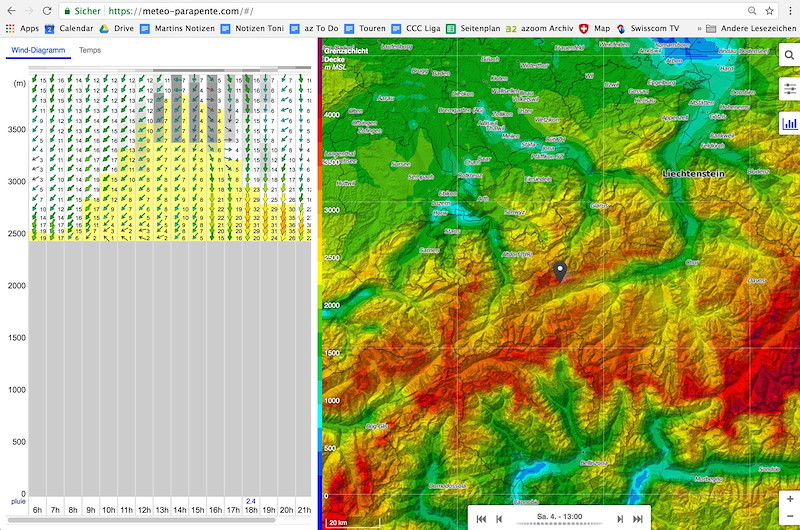Open Chrome three-dot menu

coord(790,11)
